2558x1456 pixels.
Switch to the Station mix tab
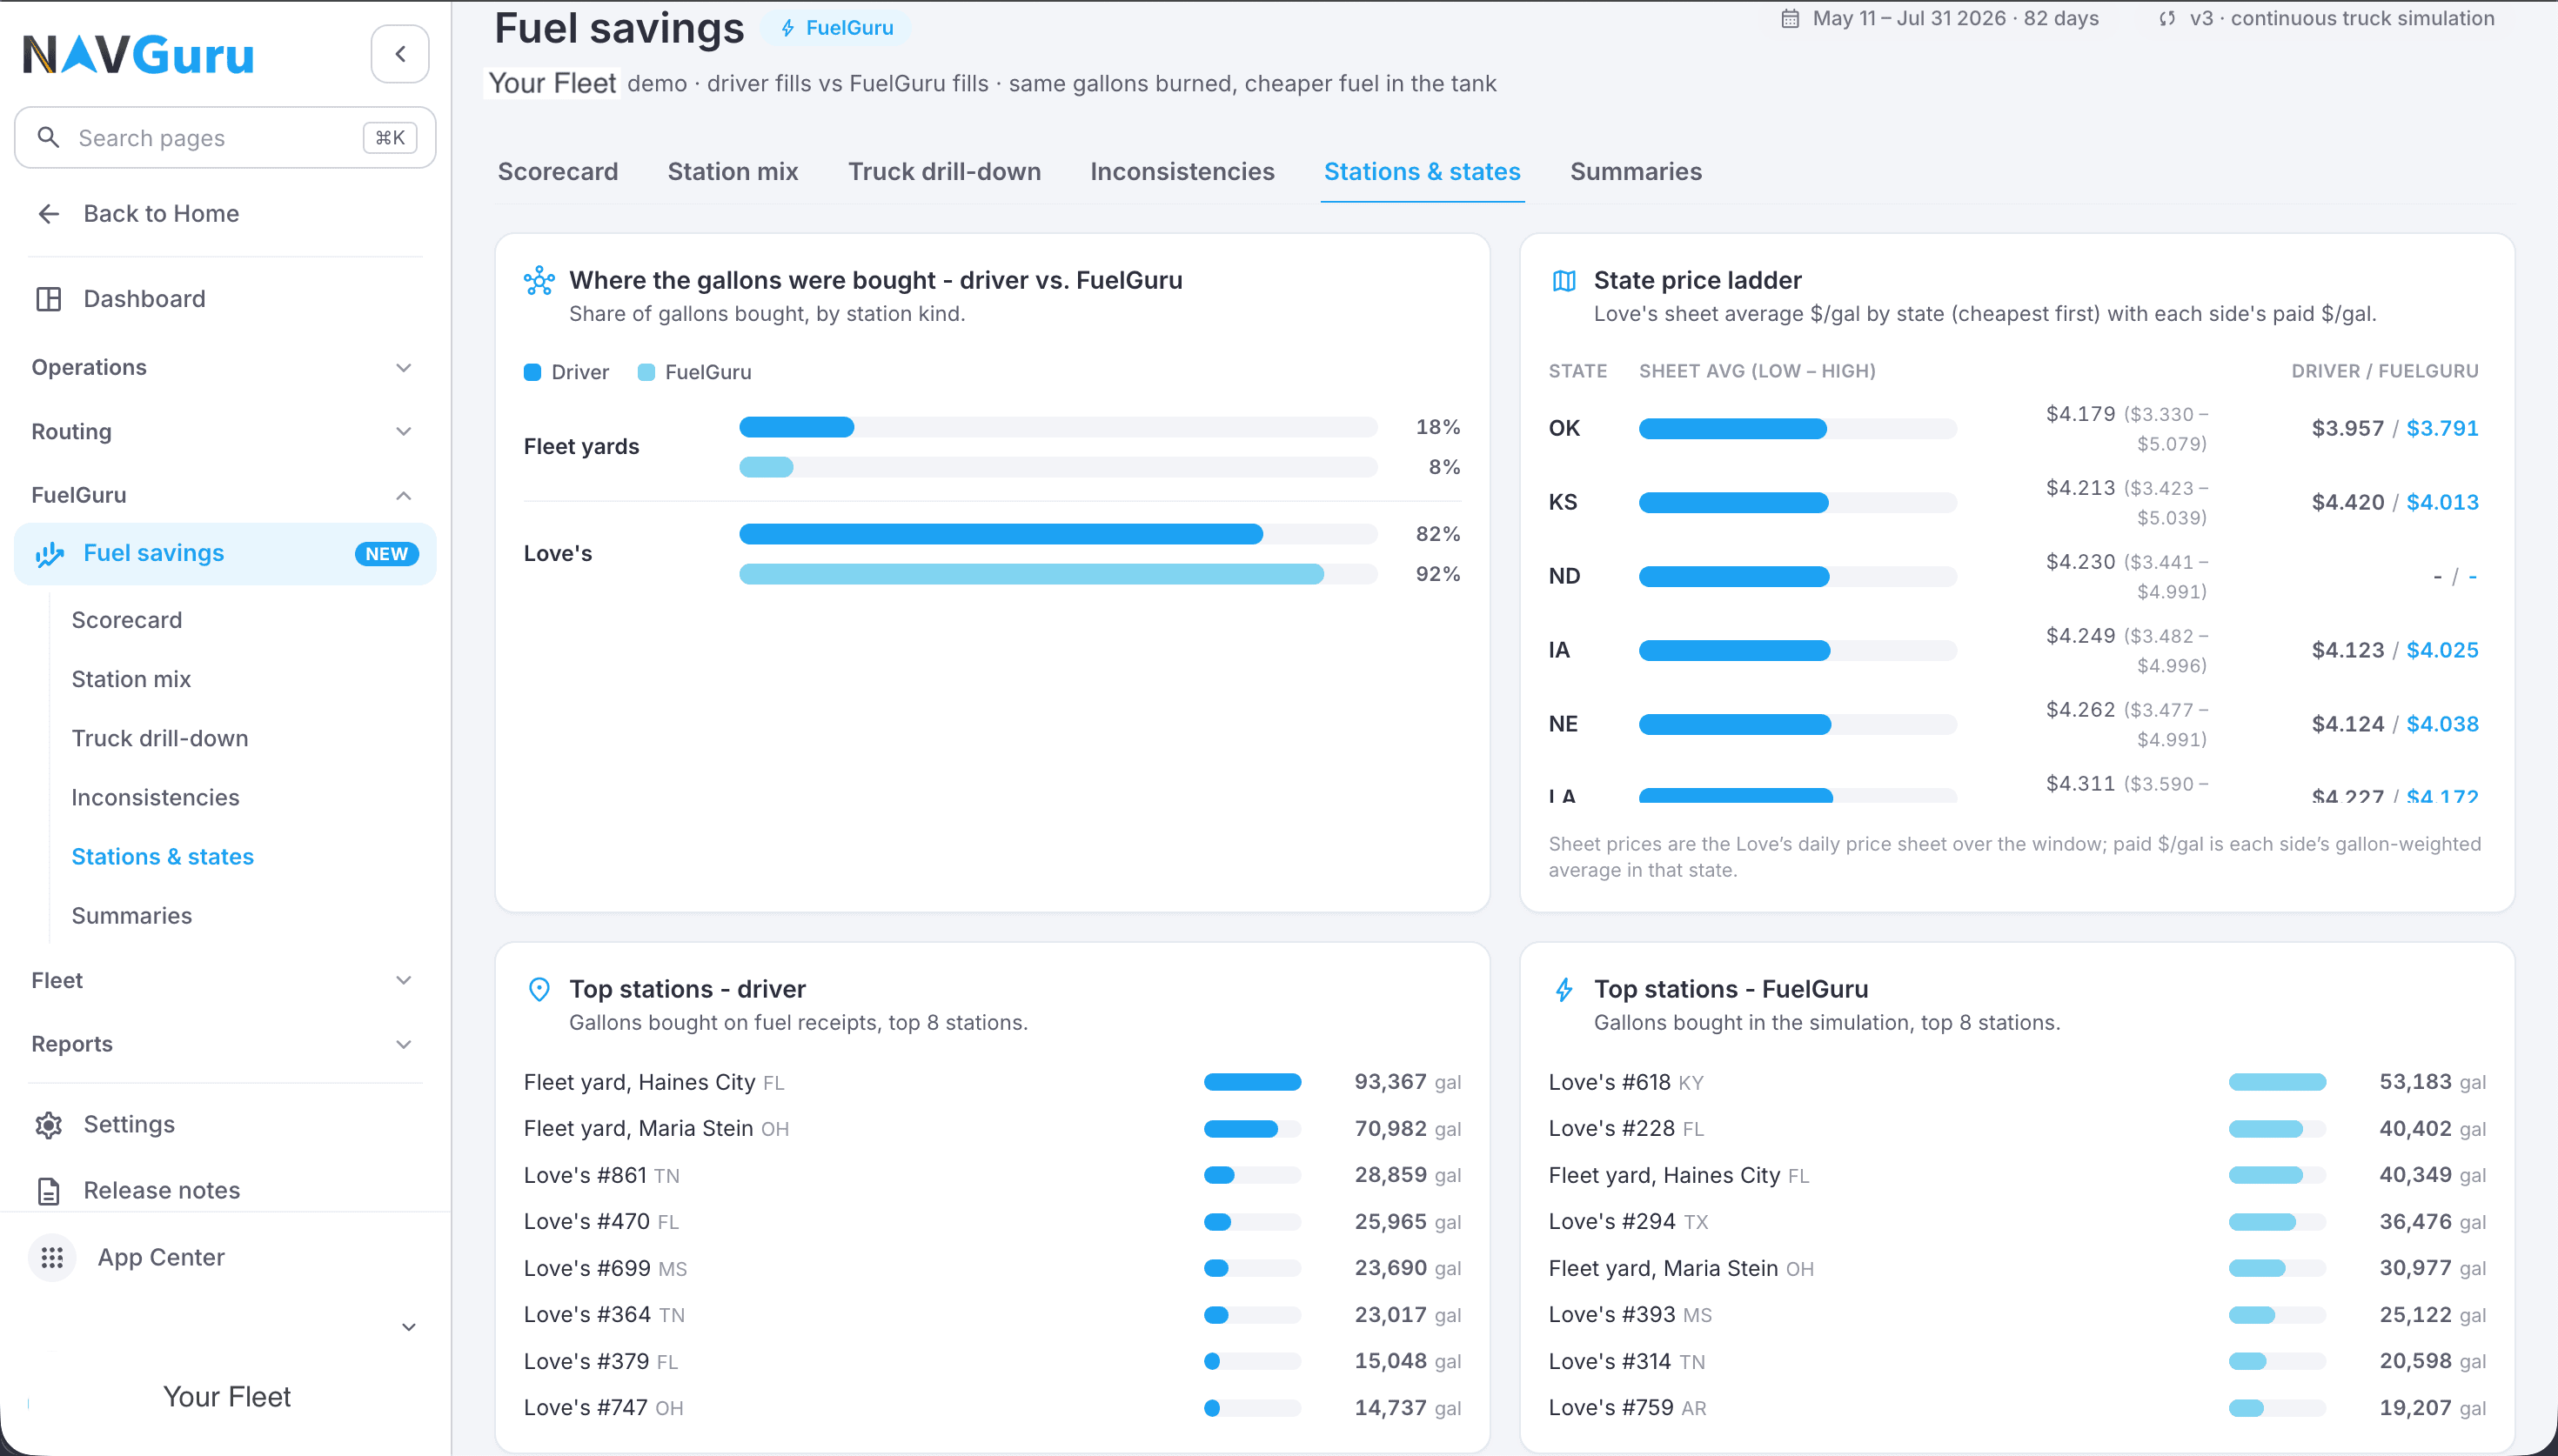coord(733,172)
